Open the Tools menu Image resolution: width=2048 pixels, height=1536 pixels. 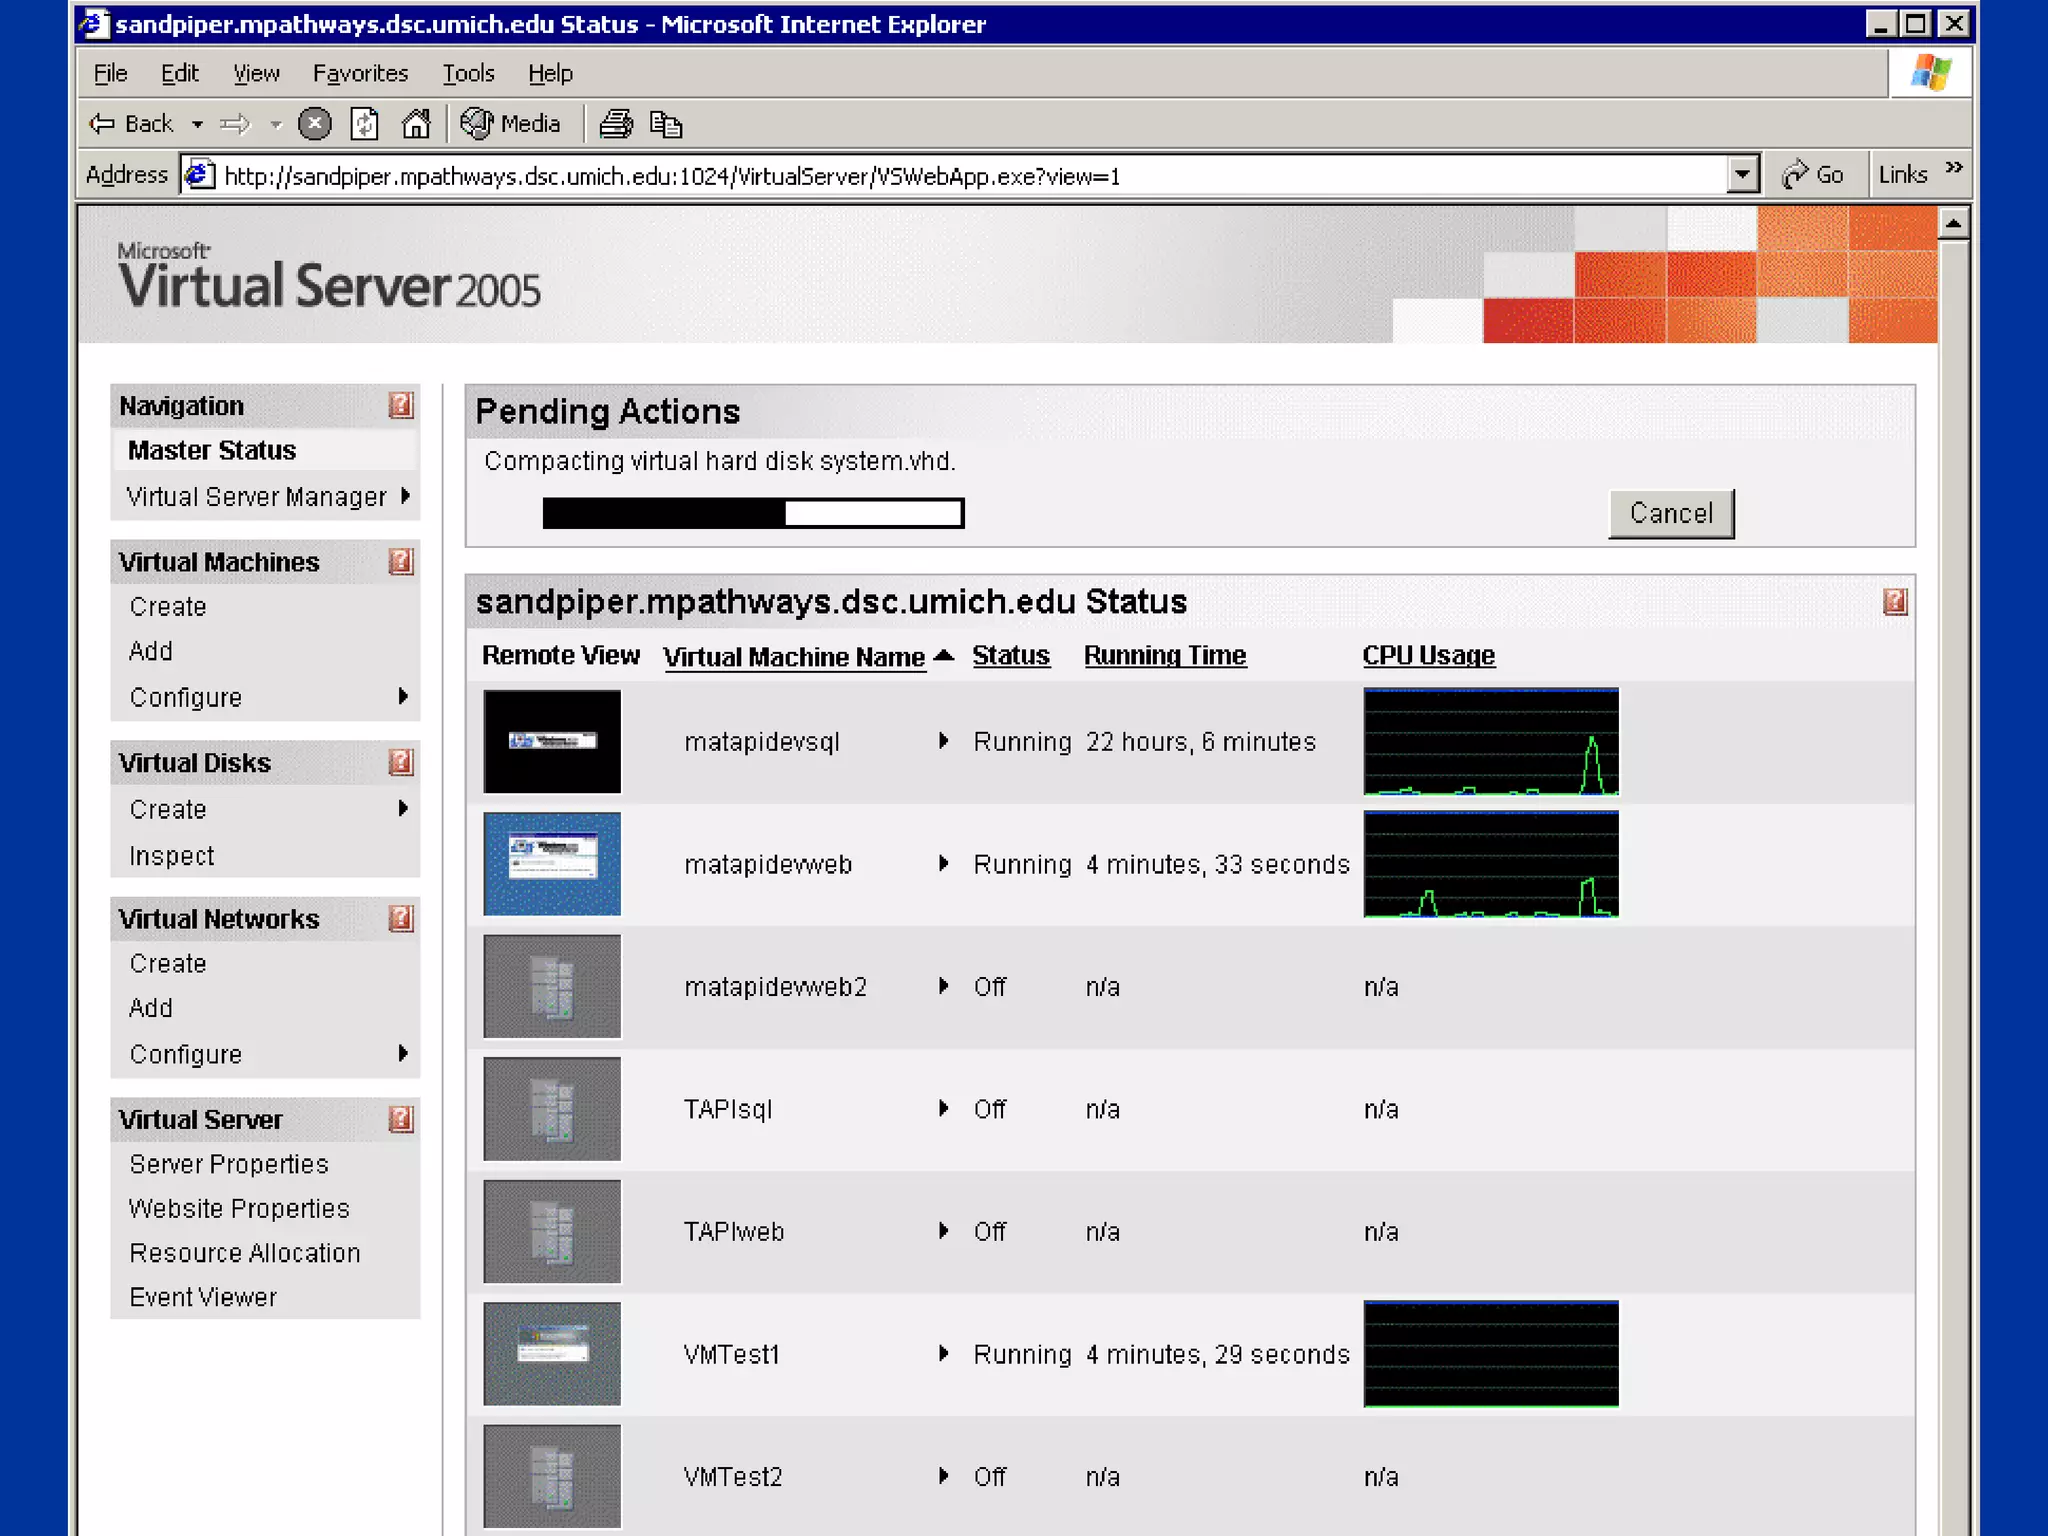468,73
